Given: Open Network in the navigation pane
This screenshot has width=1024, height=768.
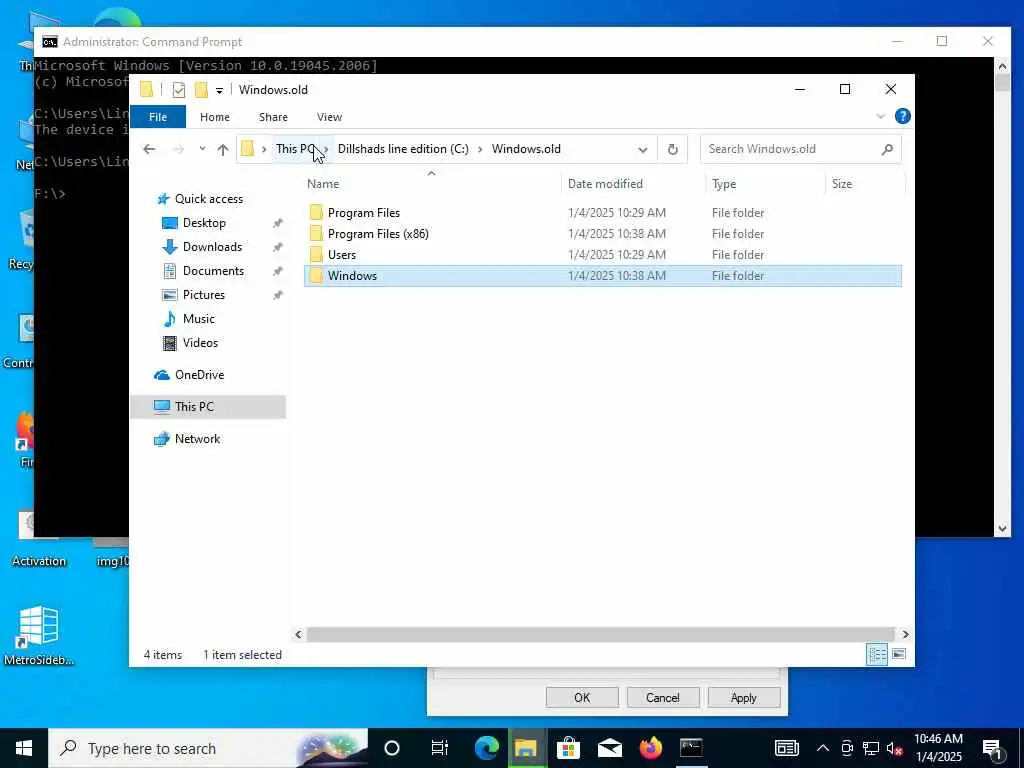Looking at the screenshot, I should click(197, 439).
